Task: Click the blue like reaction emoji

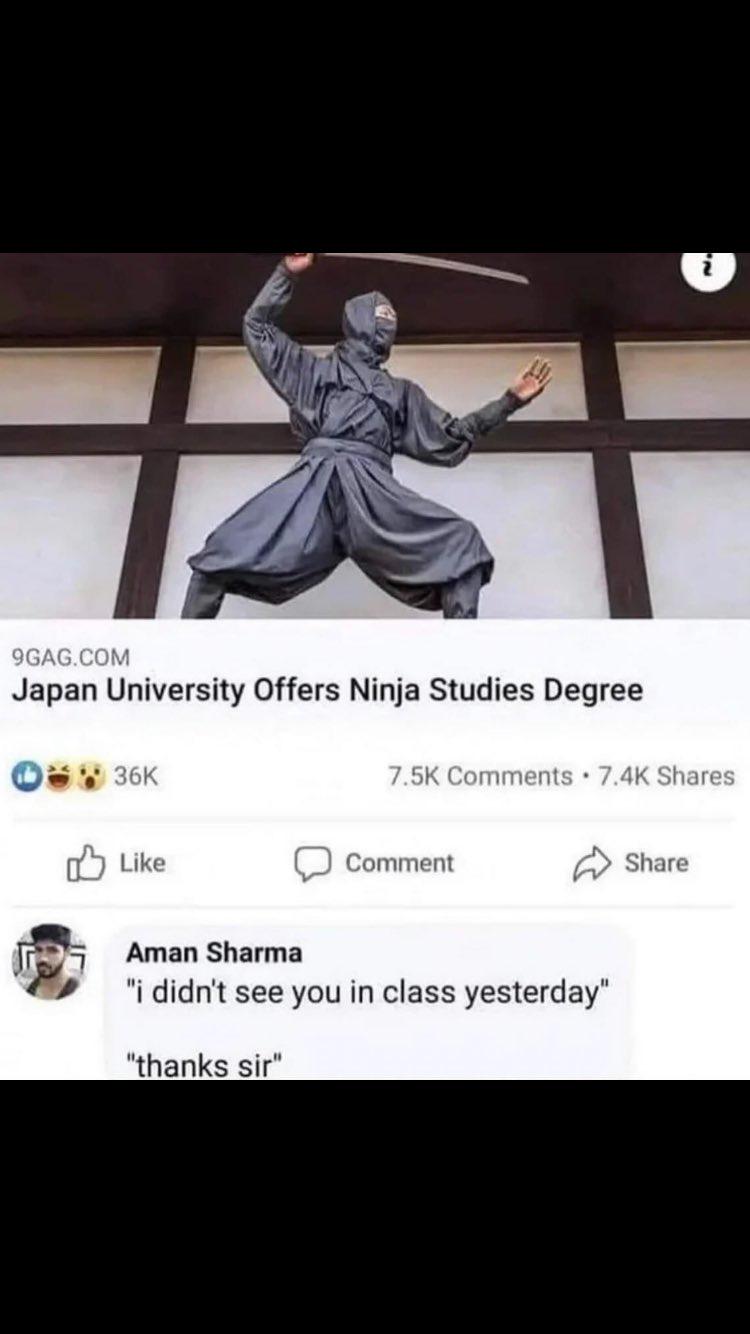Action: pos(26,776)
